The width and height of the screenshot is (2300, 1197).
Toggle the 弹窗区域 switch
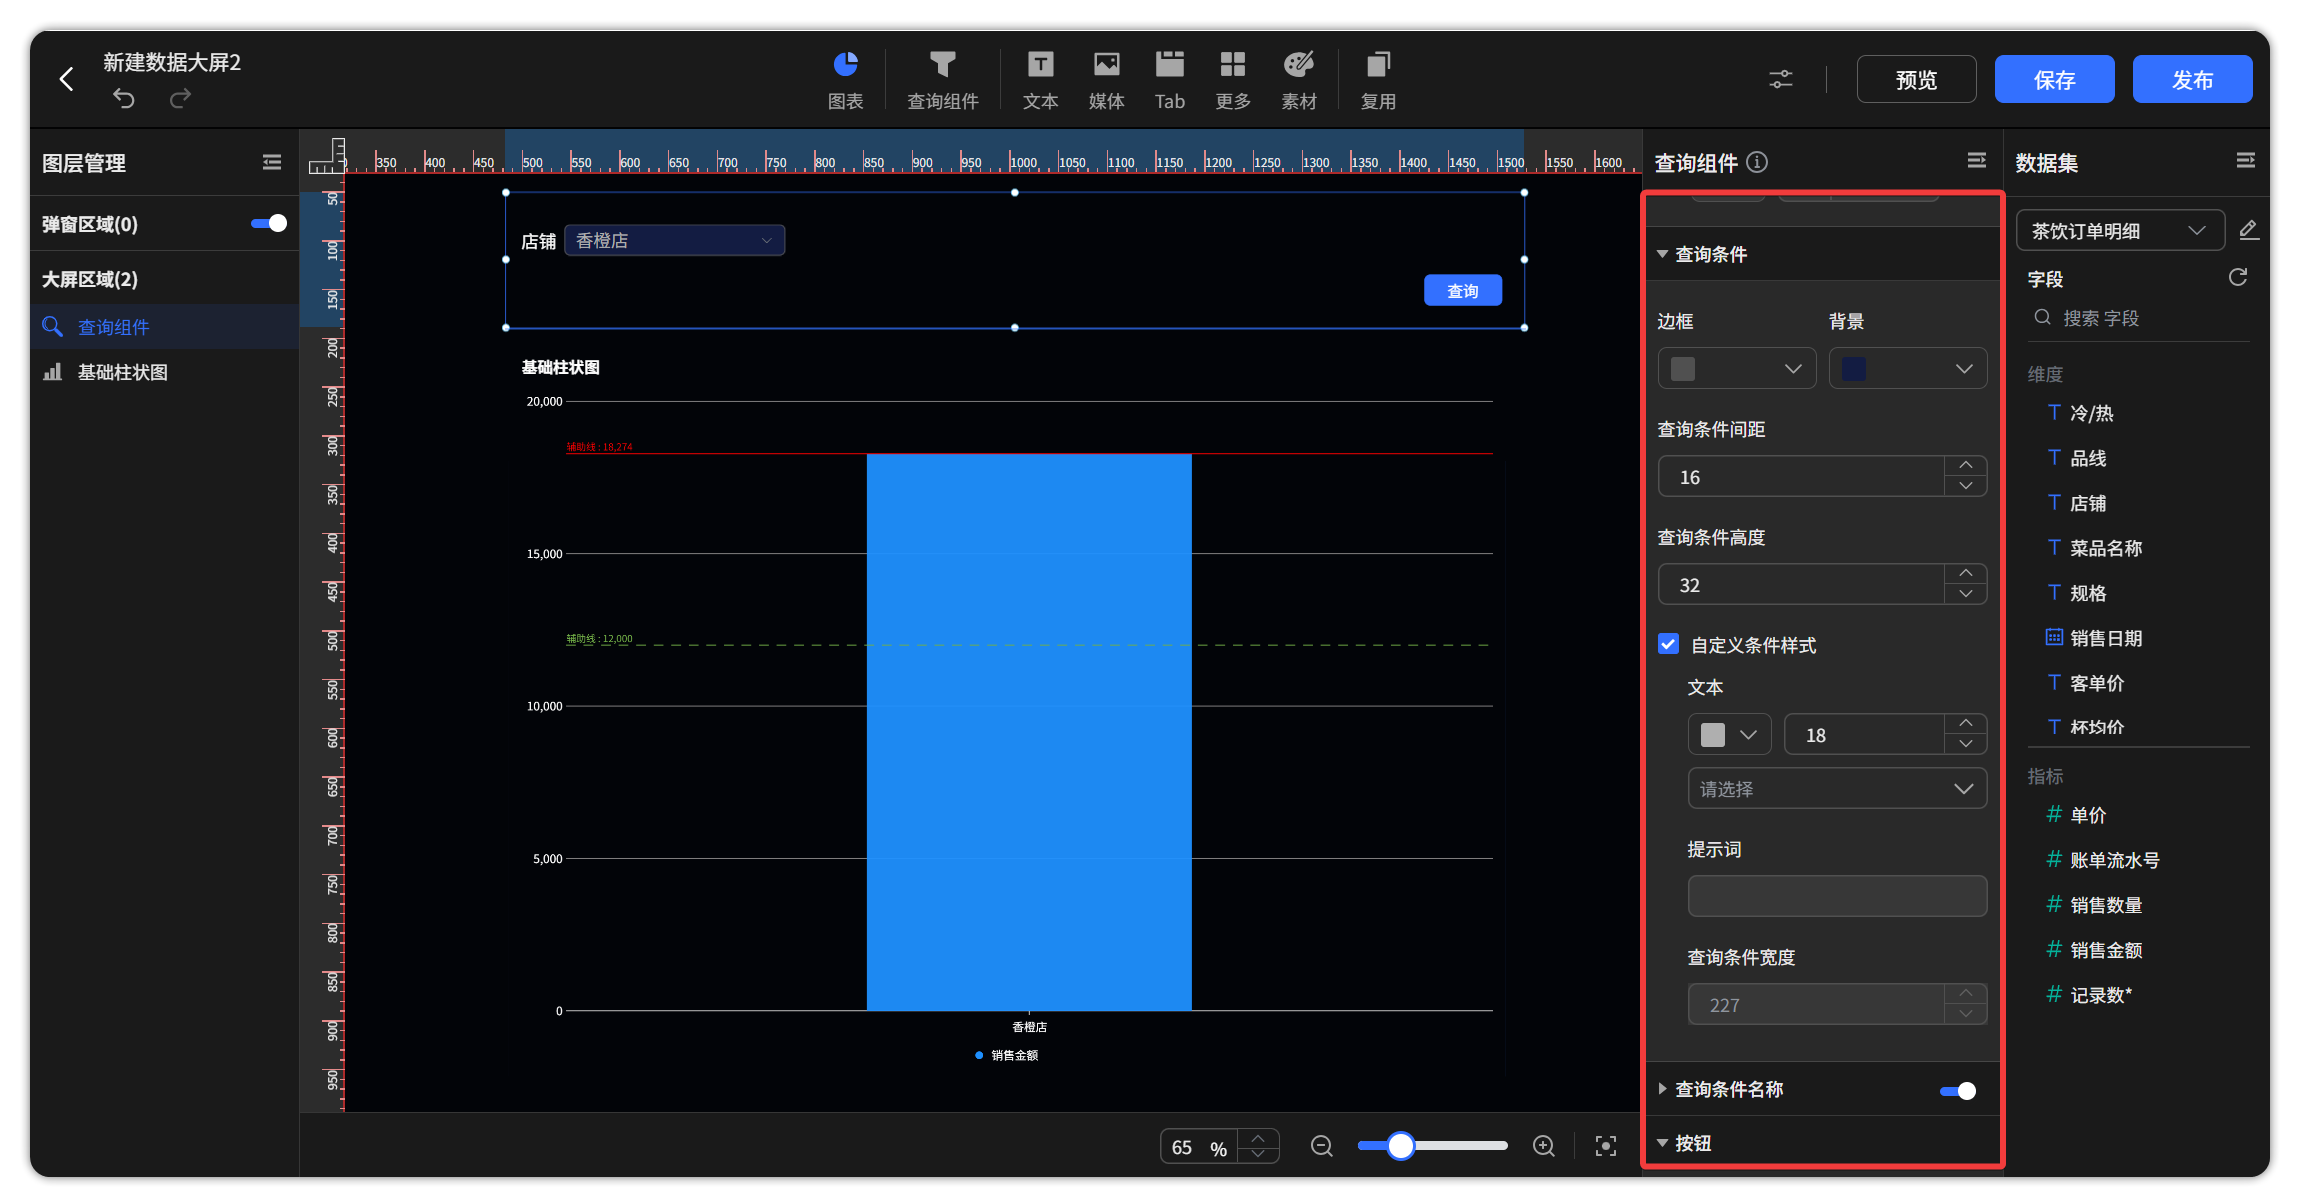pos(269,223)
